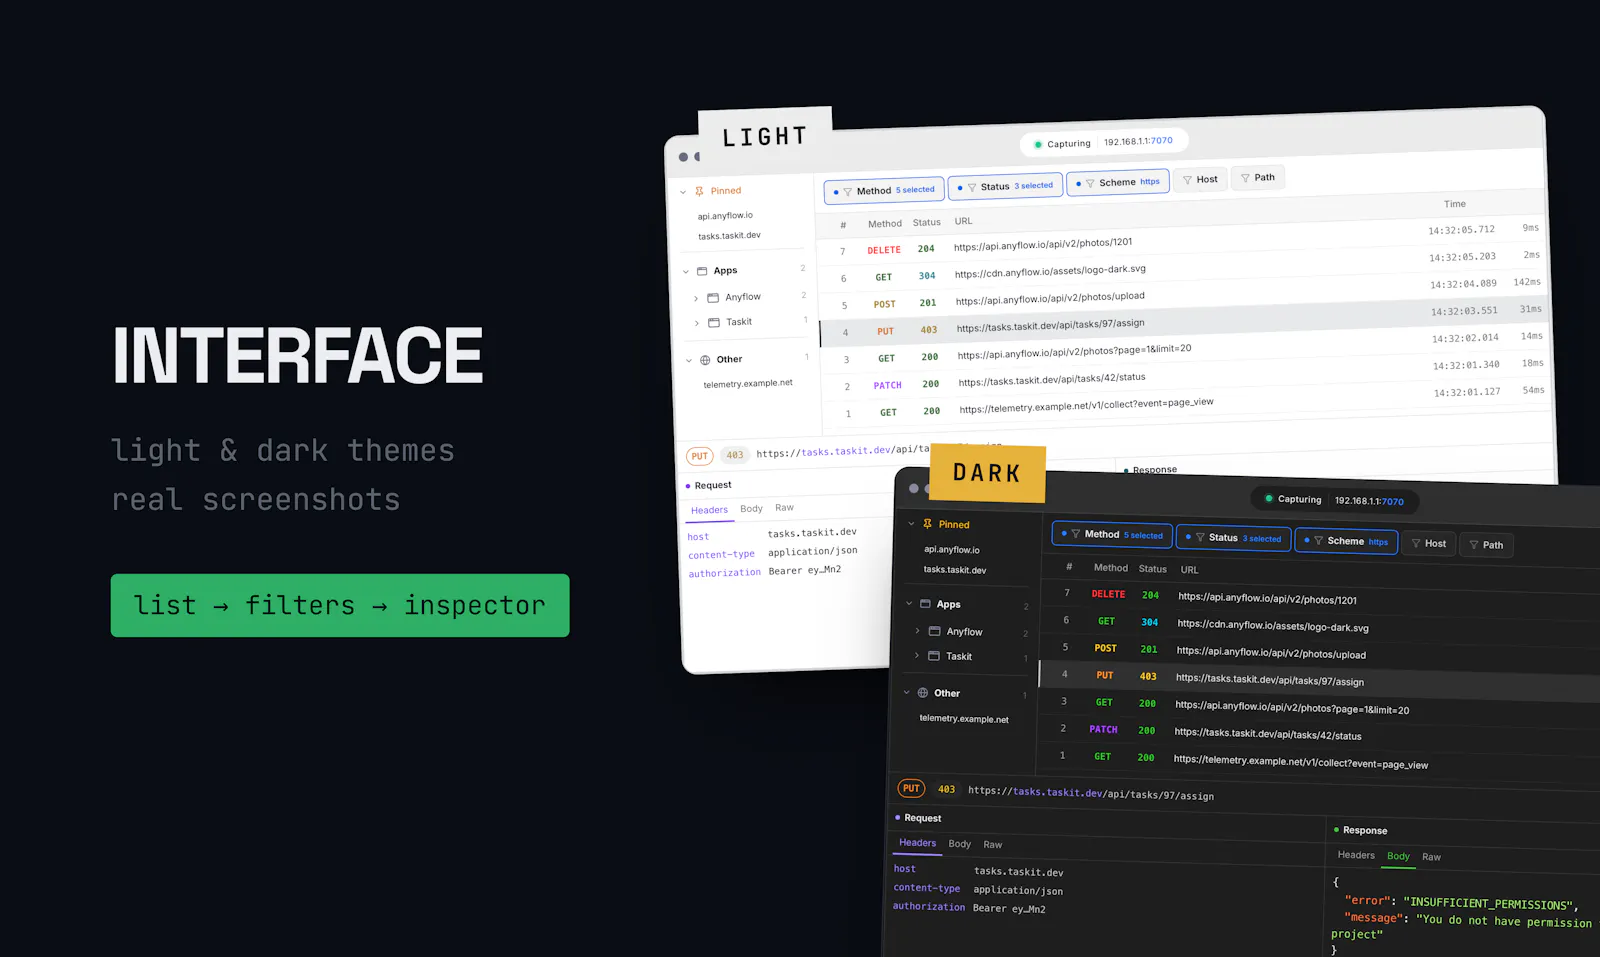Screen dimensions: 1600x957
Task: Collapse the Pinned section in the light window
Action: click(683, 192)
